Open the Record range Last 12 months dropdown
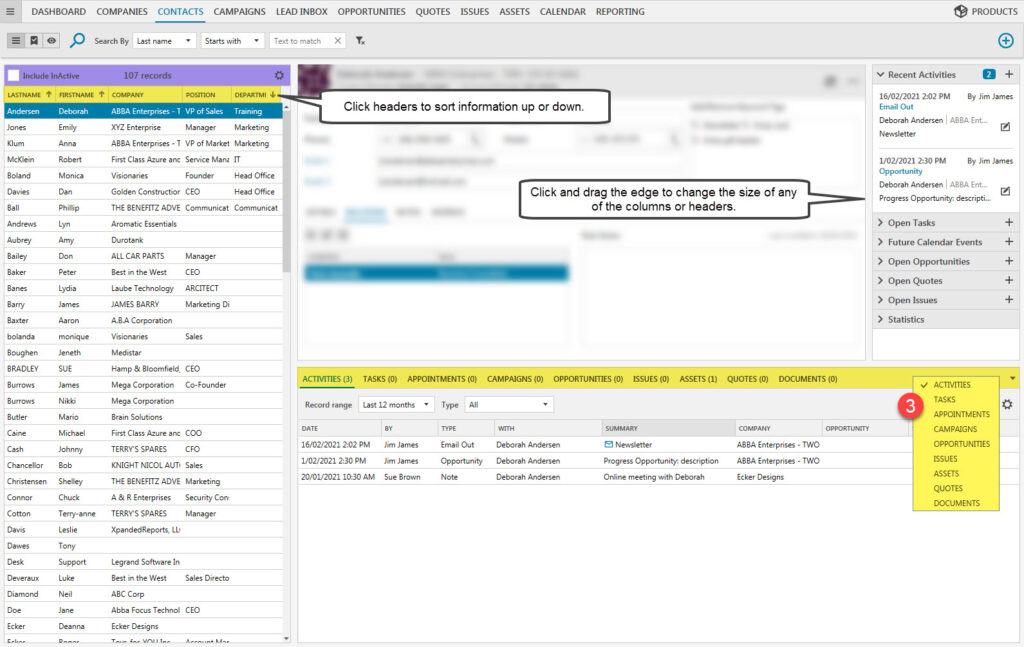 [397, 405]
